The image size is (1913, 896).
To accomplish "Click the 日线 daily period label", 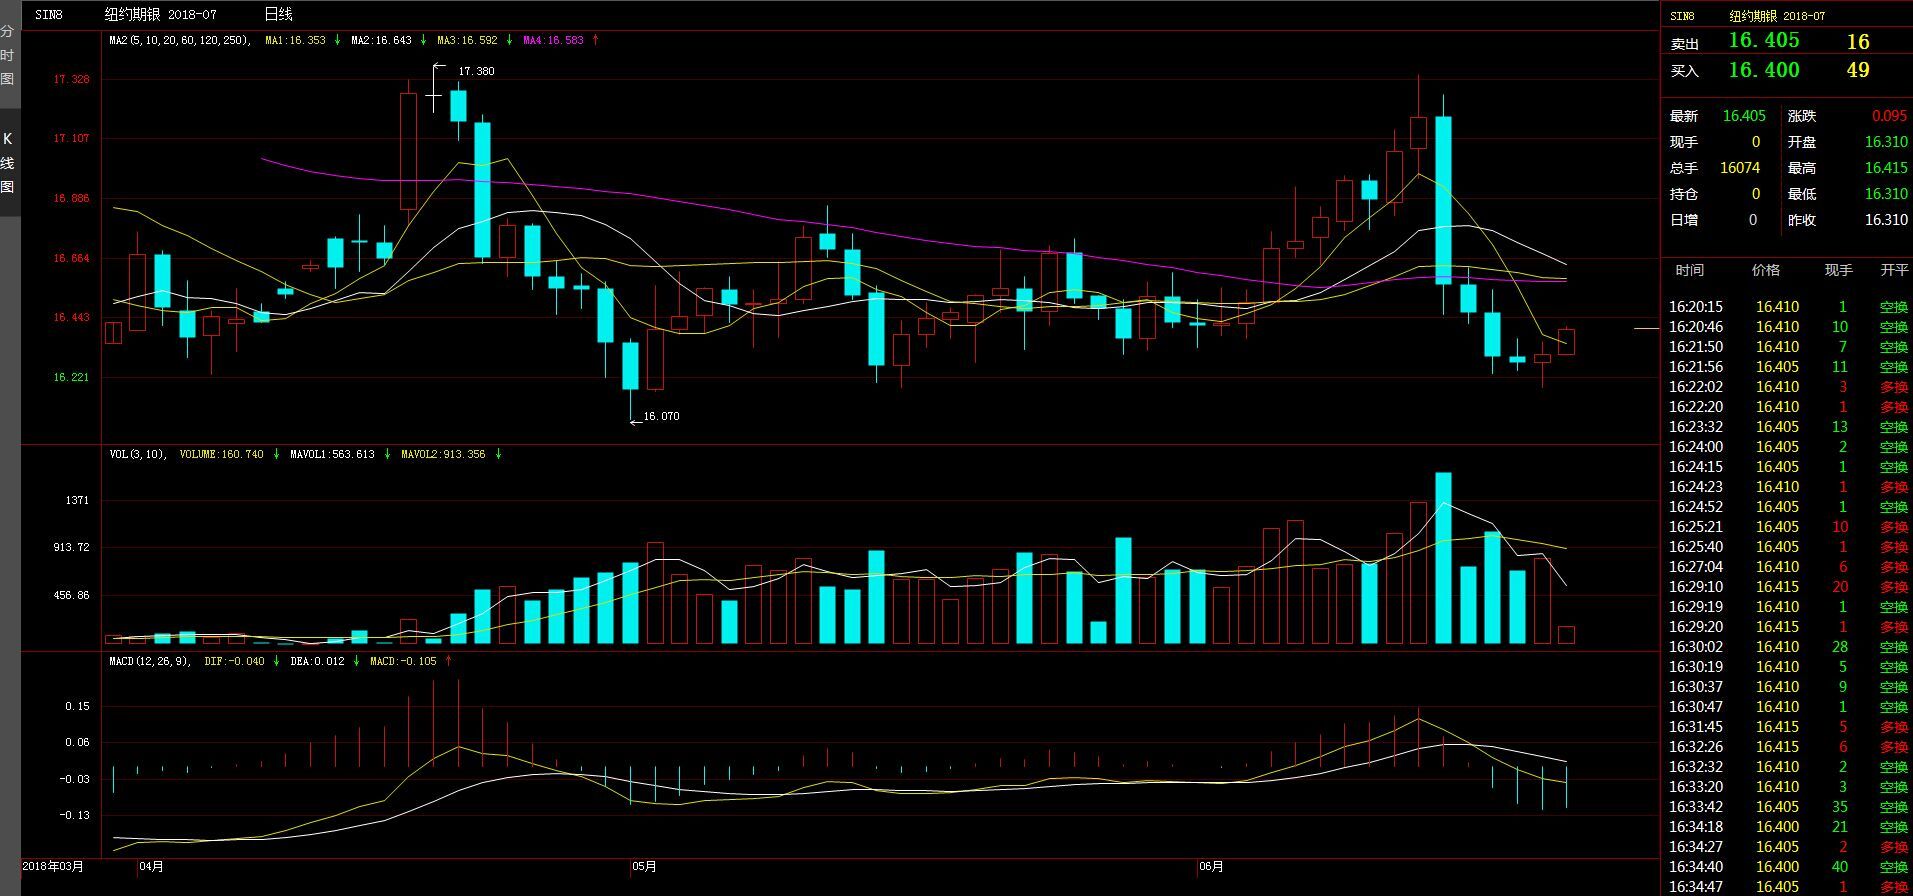I will 278,15.
